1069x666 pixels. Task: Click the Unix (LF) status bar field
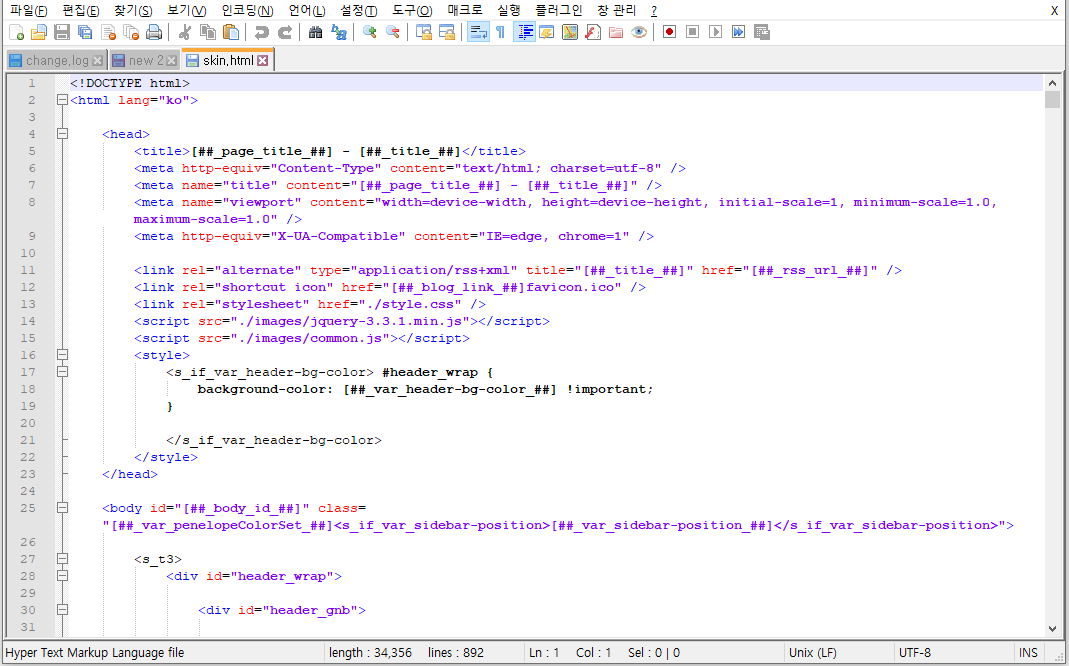(x=838, y=652)
